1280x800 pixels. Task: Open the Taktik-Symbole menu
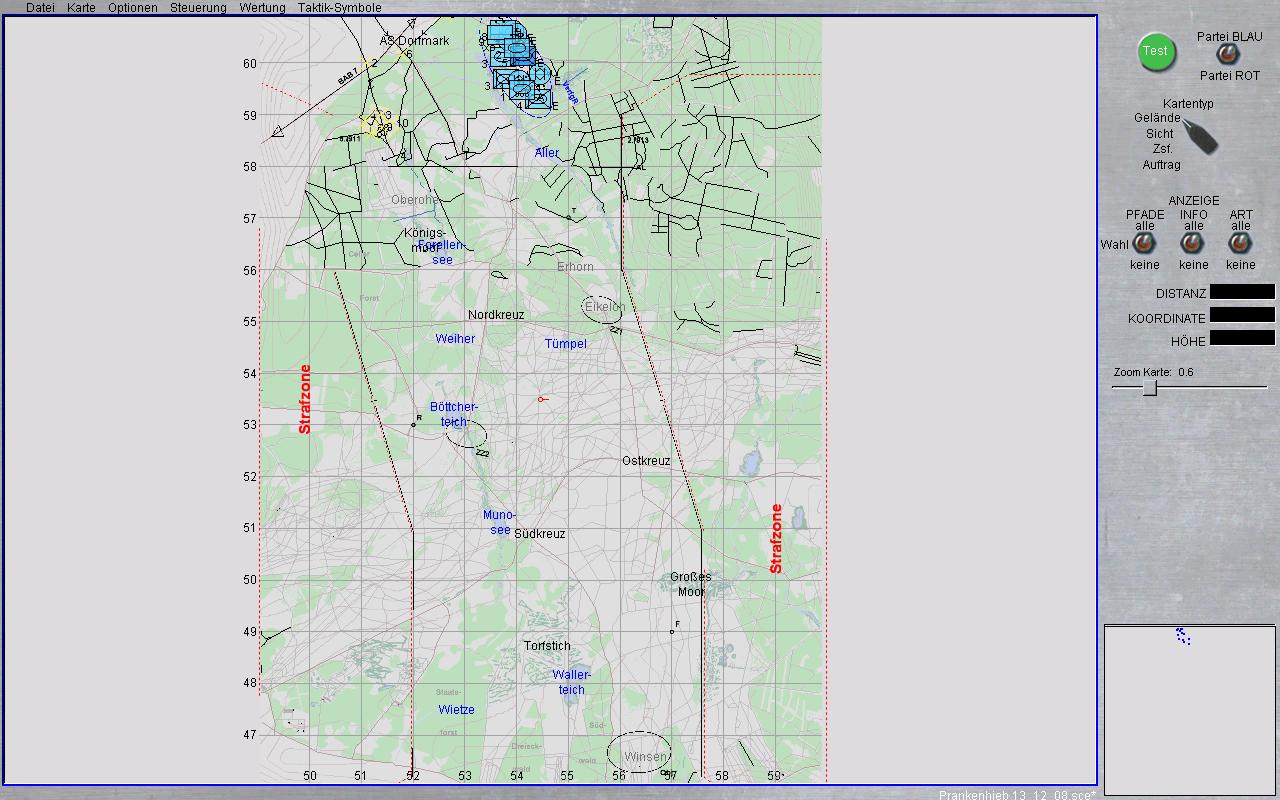tap(339, 8)
